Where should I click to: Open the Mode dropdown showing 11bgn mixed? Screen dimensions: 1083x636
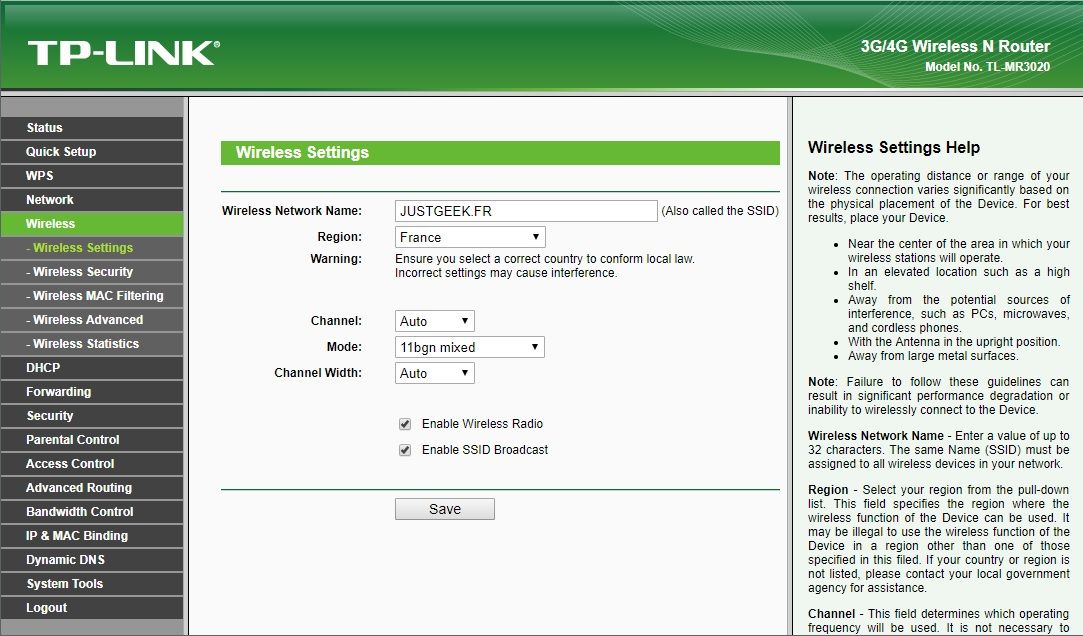coord(470,347)
